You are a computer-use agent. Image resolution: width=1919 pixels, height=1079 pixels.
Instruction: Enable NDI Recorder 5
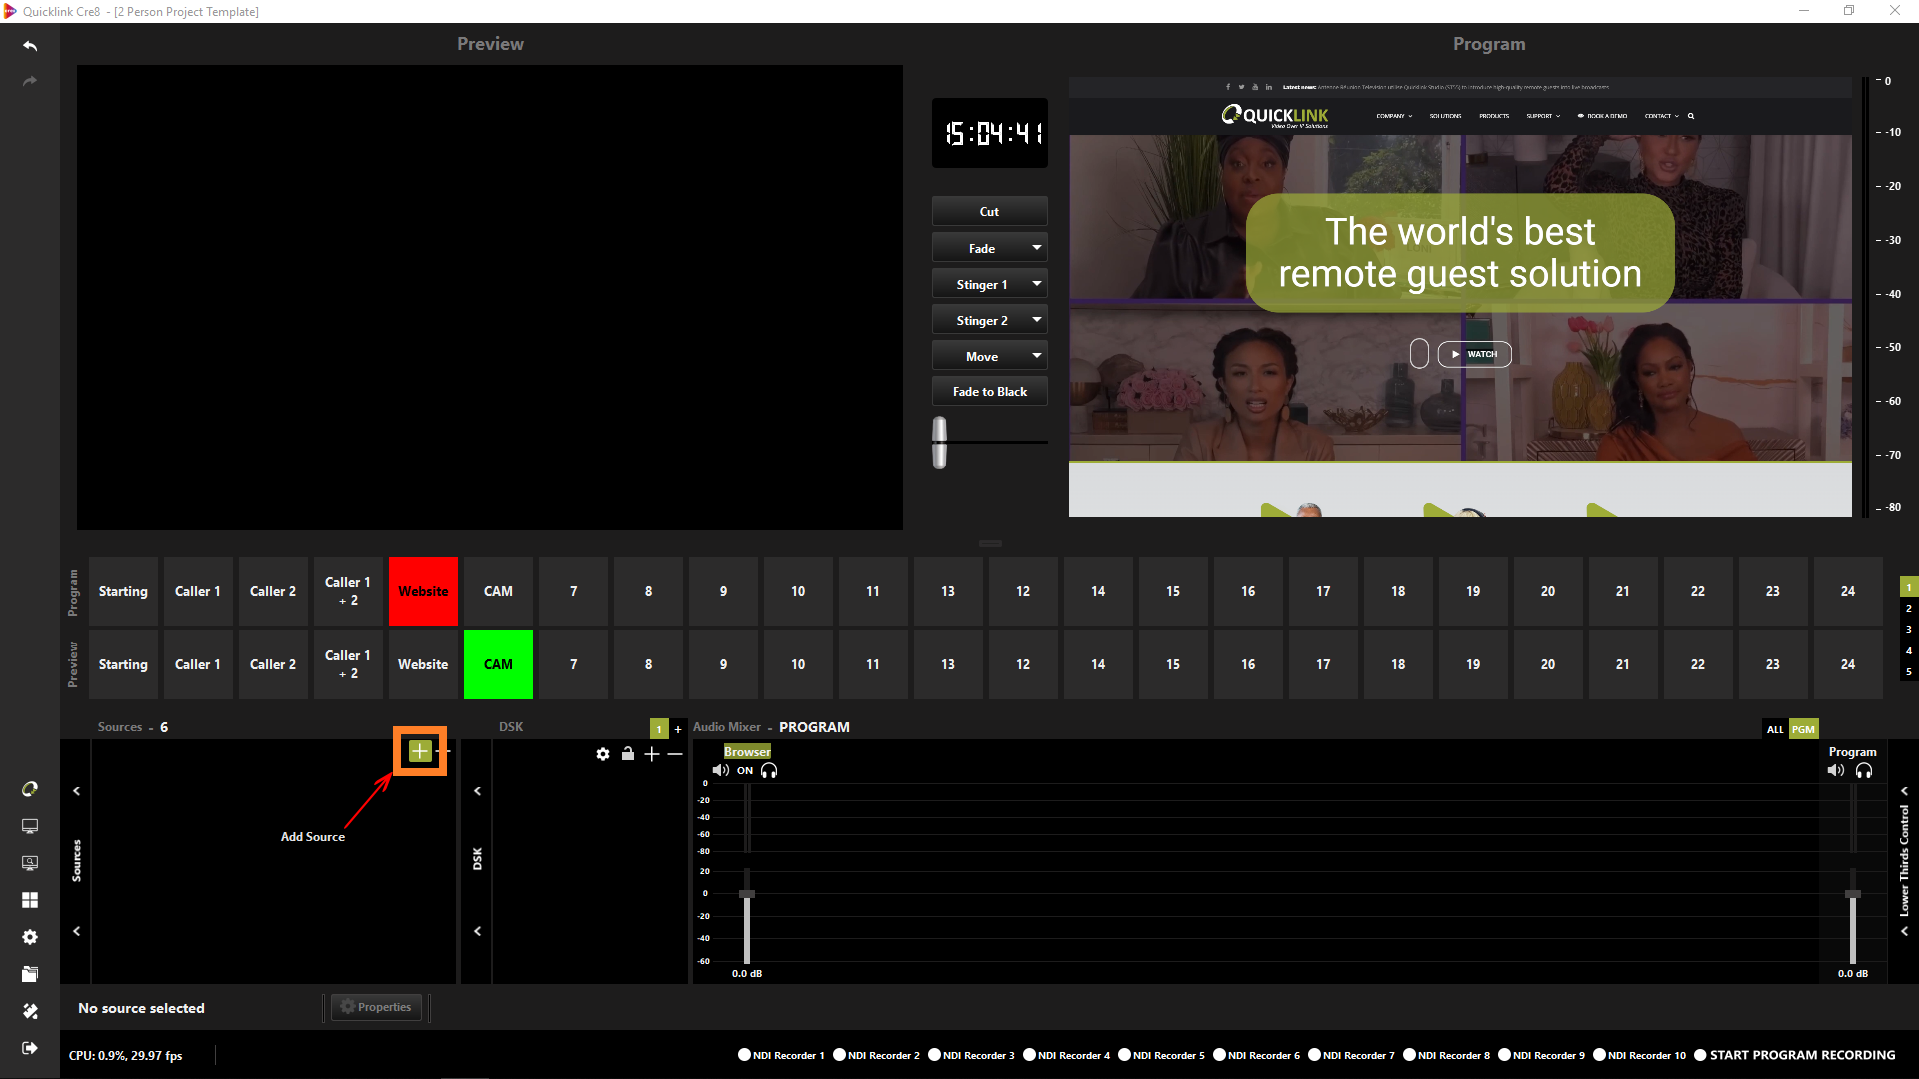(x=1124, y=1055)
